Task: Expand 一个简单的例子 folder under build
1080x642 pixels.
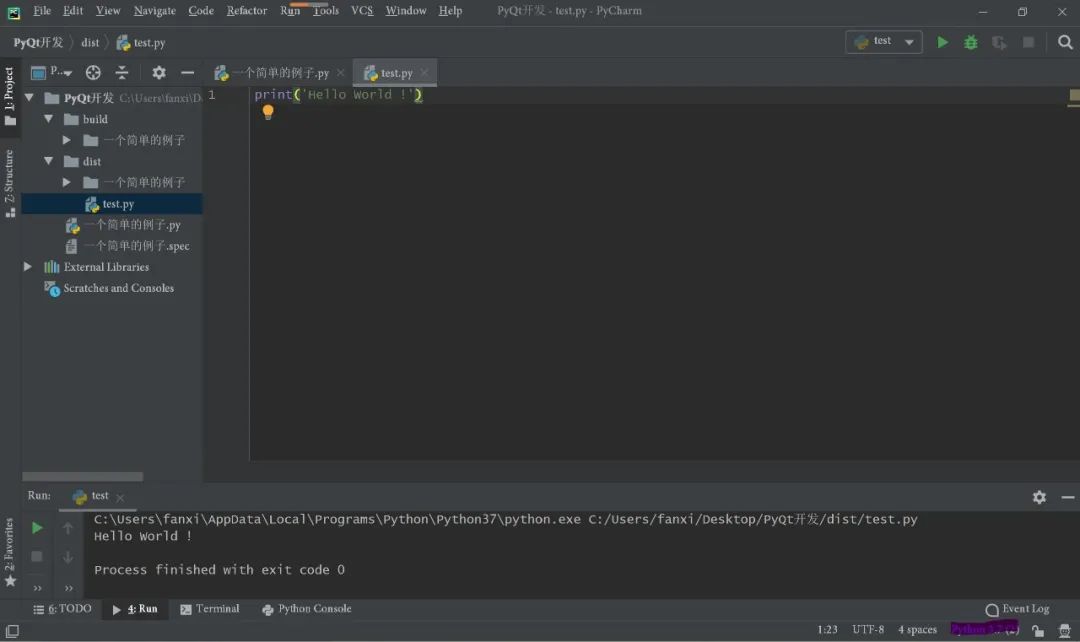Action: (67, 141)
